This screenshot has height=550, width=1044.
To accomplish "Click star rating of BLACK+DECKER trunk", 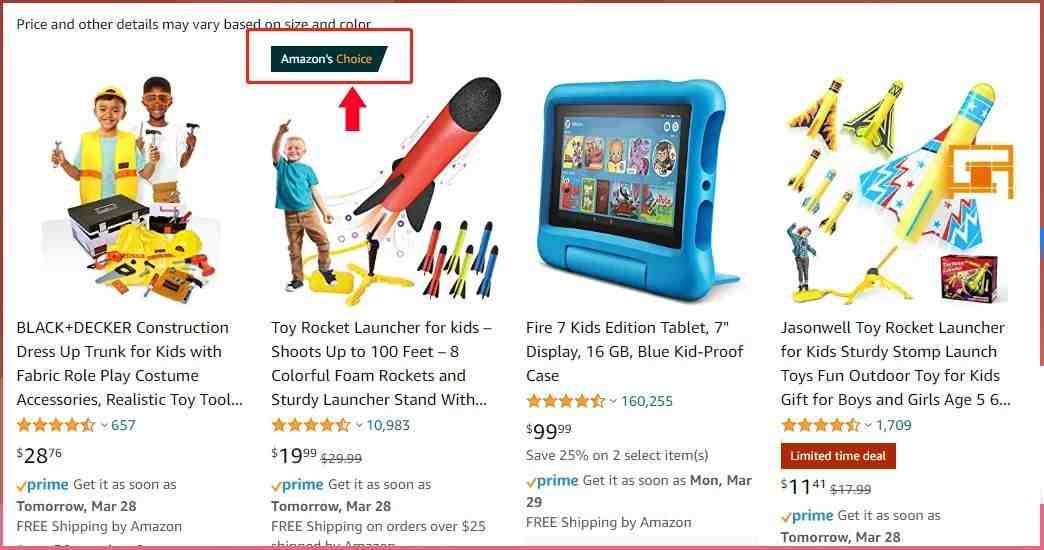I will coord(56,425).
